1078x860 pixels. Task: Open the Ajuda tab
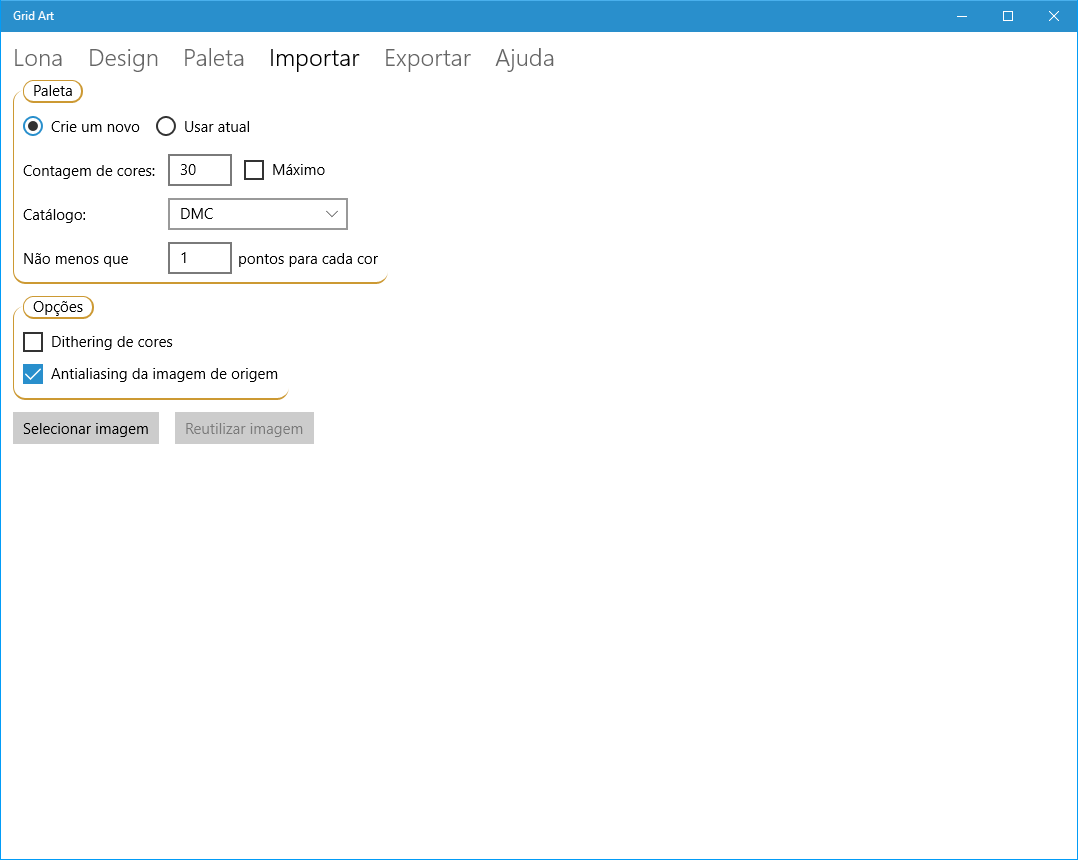tap(524, 58)
